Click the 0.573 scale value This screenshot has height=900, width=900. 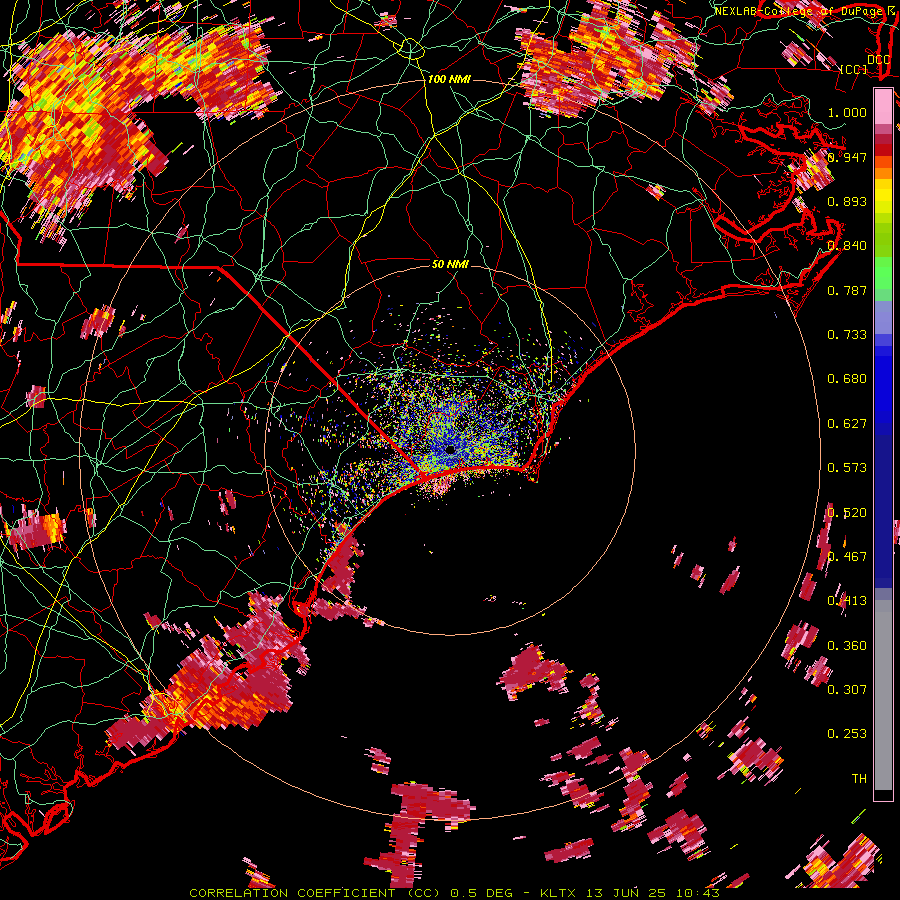click(847, 468)
